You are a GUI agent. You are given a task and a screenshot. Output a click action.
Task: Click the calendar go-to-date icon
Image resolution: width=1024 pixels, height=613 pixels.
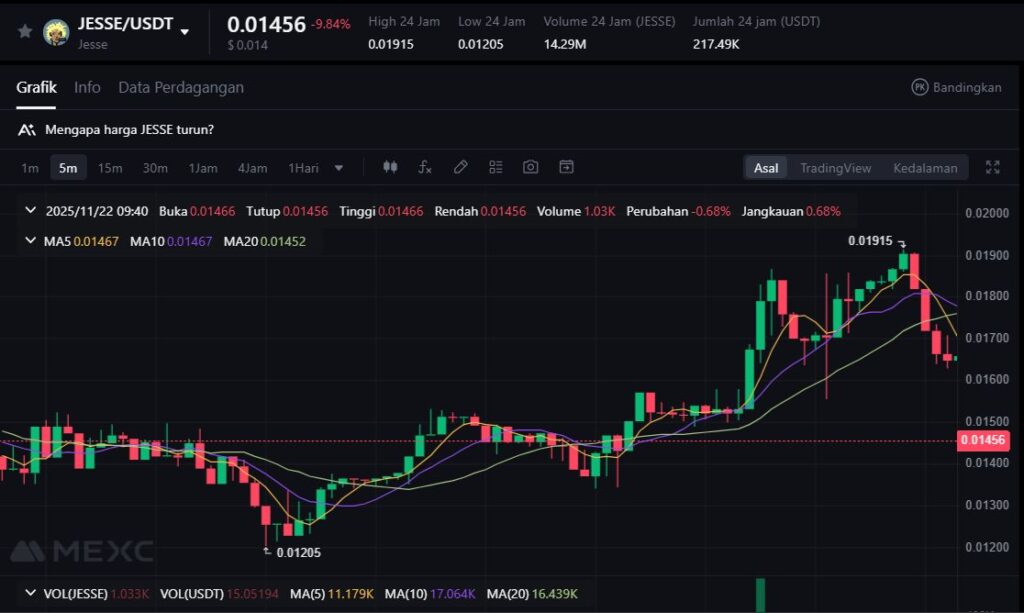coord(566,167)
